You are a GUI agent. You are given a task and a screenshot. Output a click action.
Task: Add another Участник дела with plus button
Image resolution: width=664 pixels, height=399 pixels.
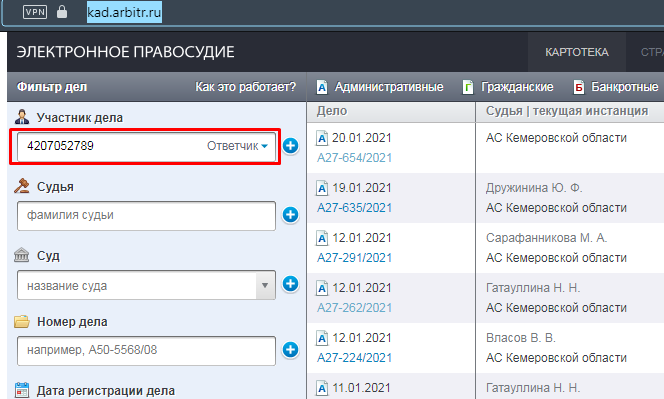pos(290,146)
